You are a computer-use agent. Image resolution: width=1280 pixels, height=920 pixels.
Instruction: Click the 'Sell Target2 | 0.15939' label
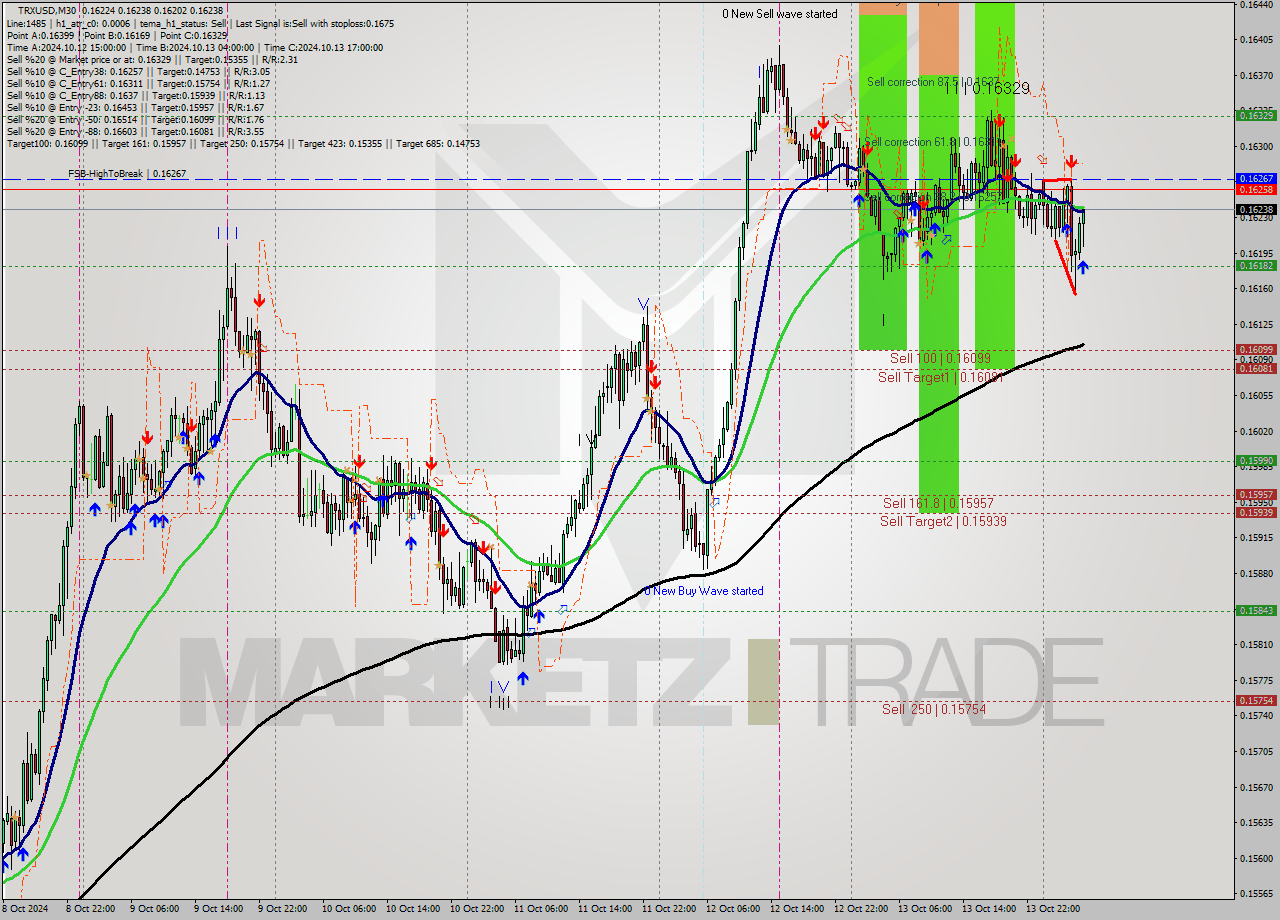(x=943, y=521)
